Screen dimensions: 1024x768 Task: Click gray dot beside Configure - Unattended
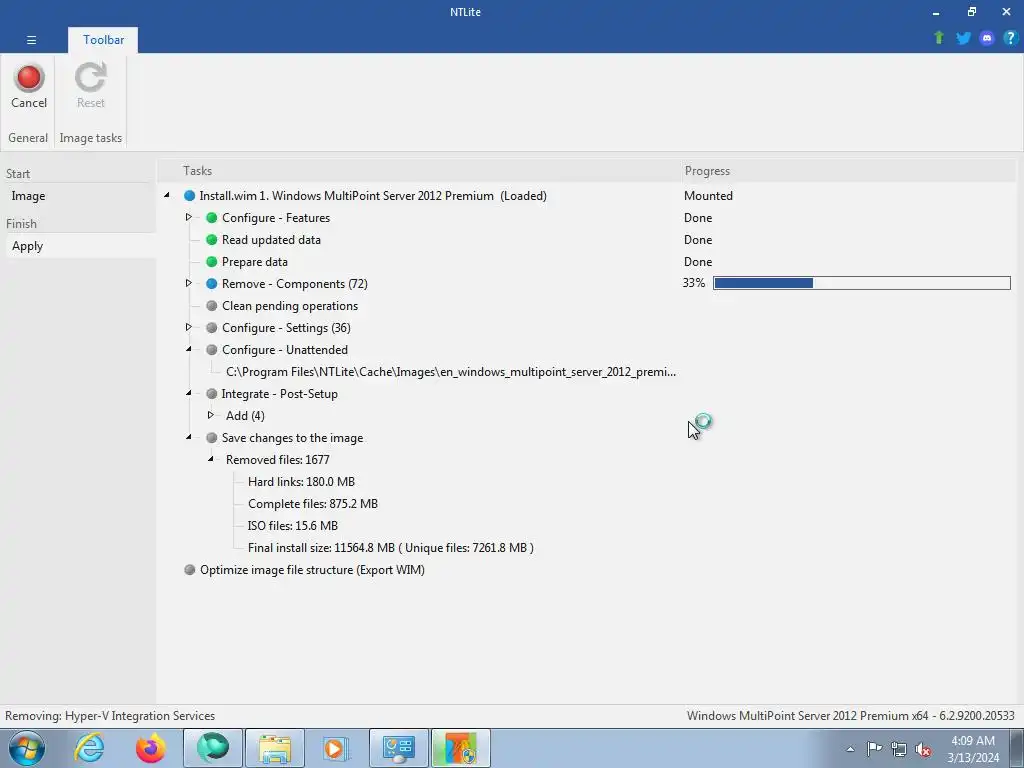[x=212, y=350]
